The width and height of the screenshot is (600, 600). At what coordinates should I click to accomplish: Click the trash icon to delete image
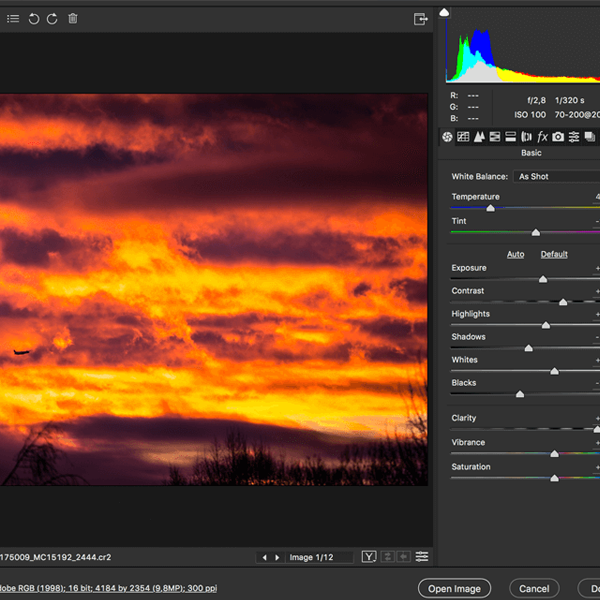click(73, 19)
